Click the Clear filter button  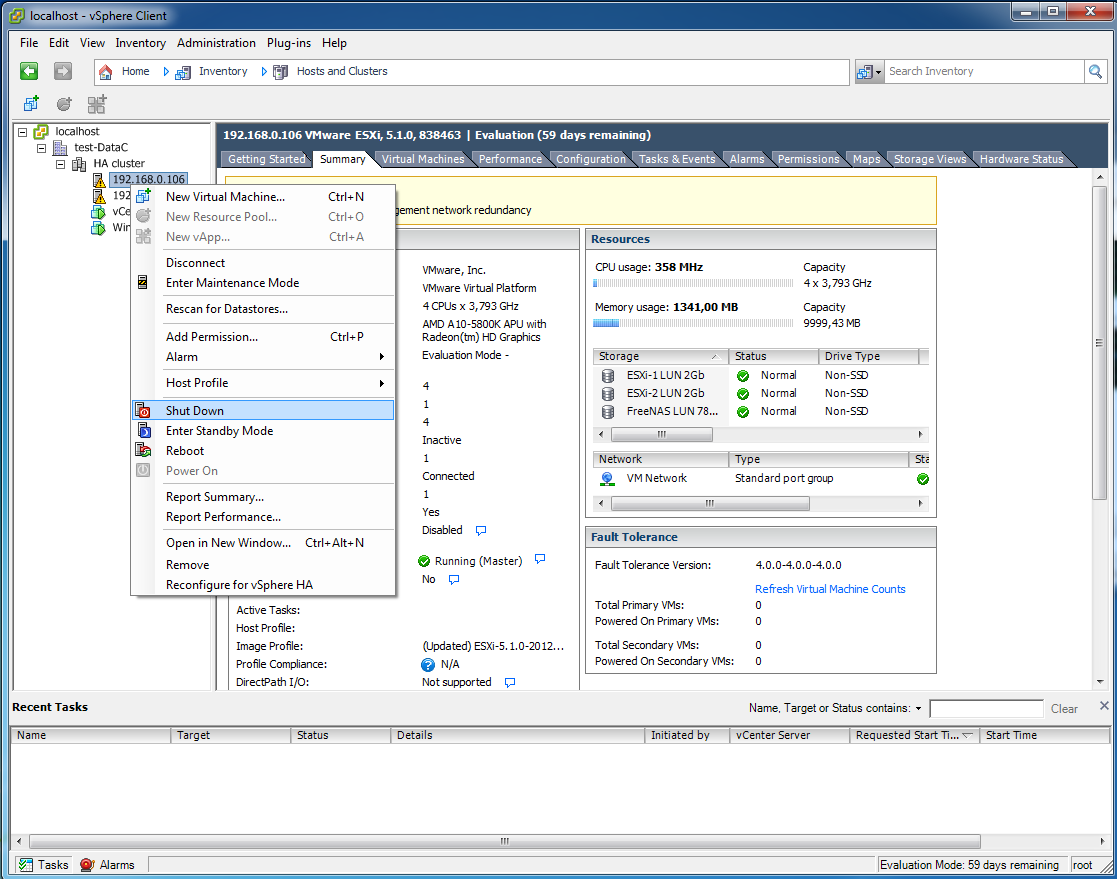tap(1064, 709)
